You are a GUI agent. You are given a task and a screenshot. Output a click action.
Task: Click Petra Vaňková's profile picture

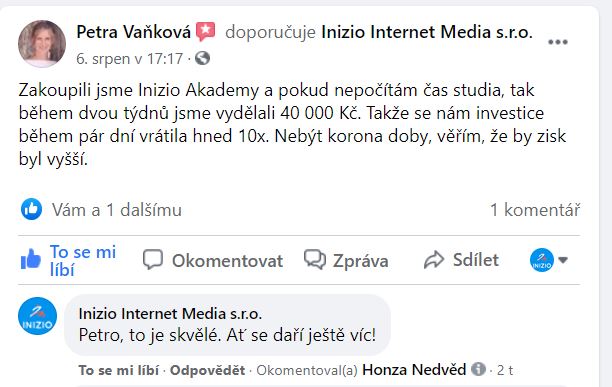[42, 44]
